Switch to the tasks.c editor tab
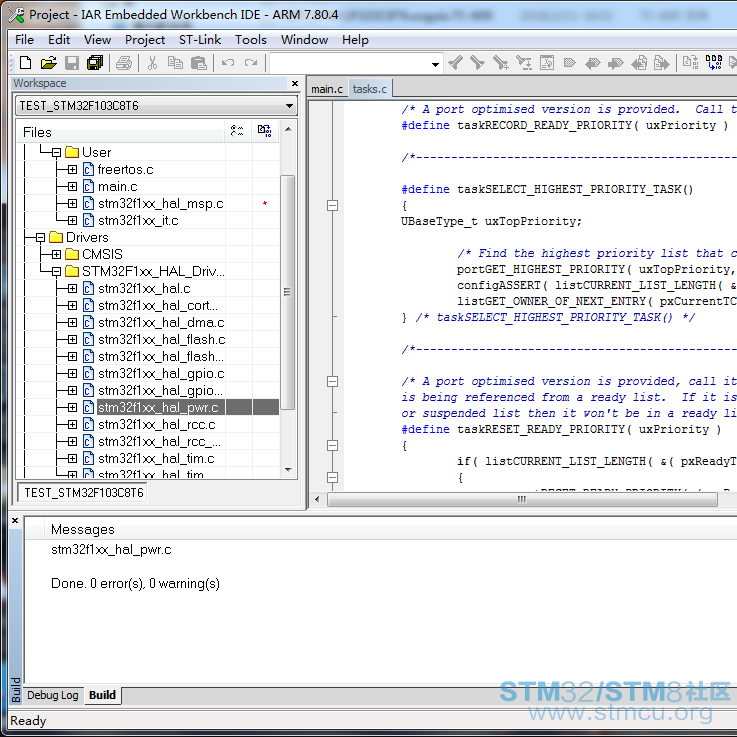The image size is (737, 737). tap(370, 89)
